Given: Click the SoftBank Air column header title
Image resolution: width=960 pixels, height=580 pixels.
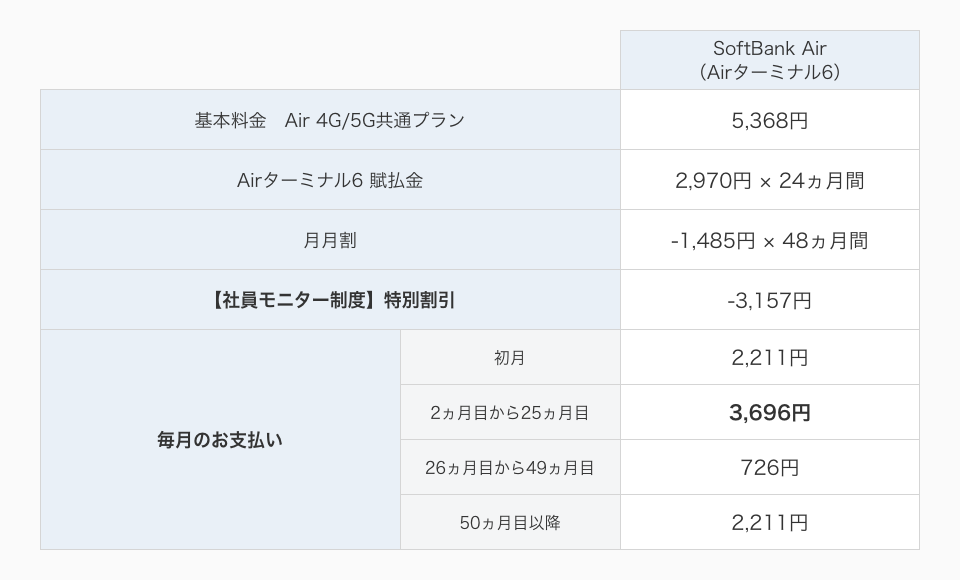Looking at the screenshot, I should [769, 49].
